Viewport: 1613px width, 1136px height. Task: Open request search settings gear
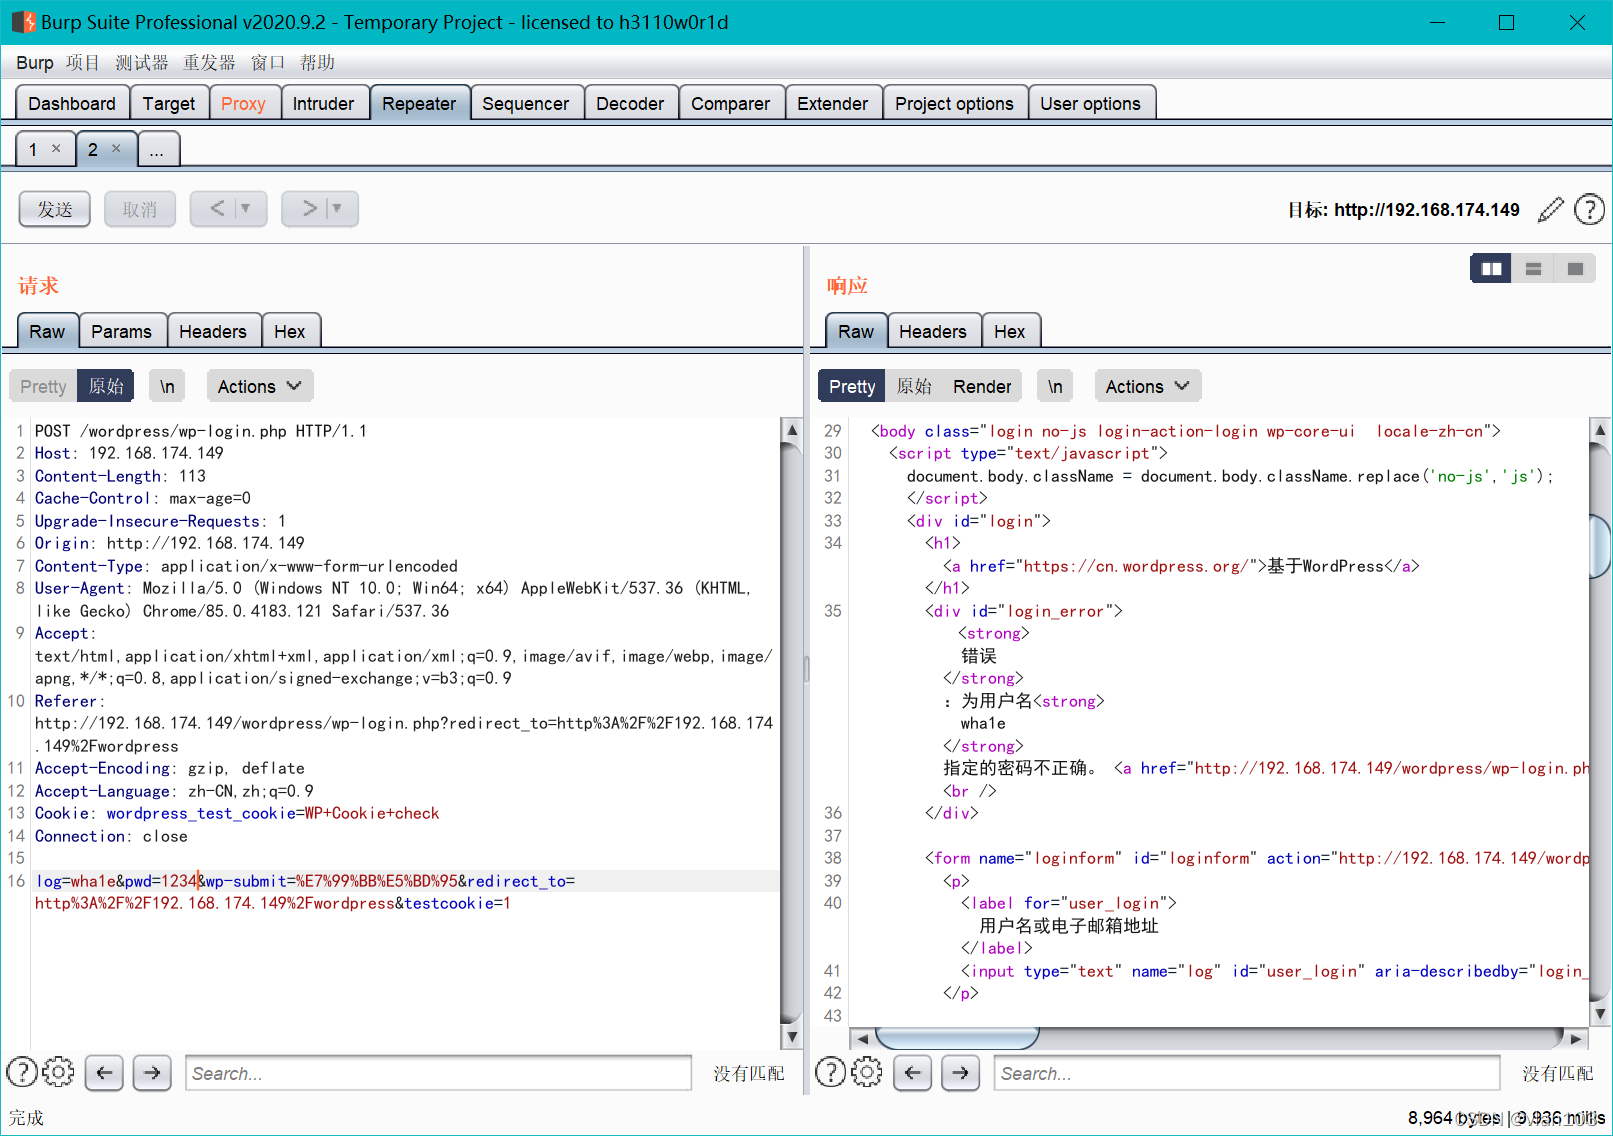(58, 1072)
